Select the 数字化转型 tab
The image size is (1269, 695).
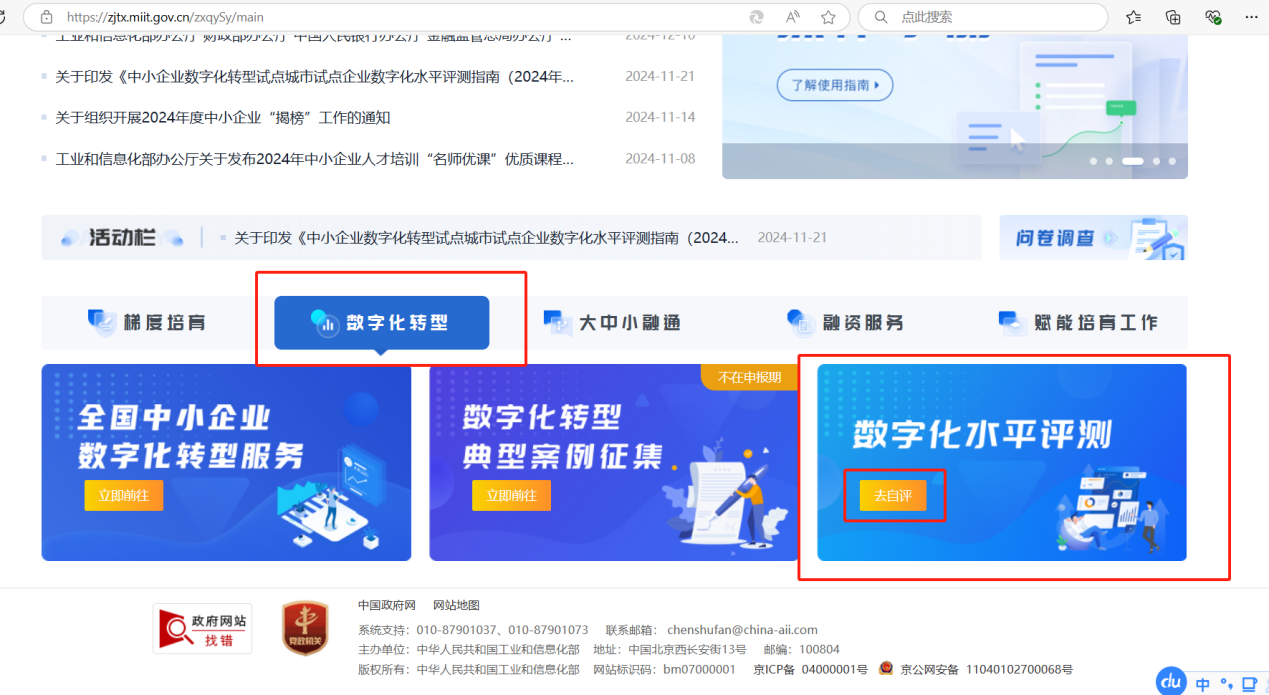382,323
